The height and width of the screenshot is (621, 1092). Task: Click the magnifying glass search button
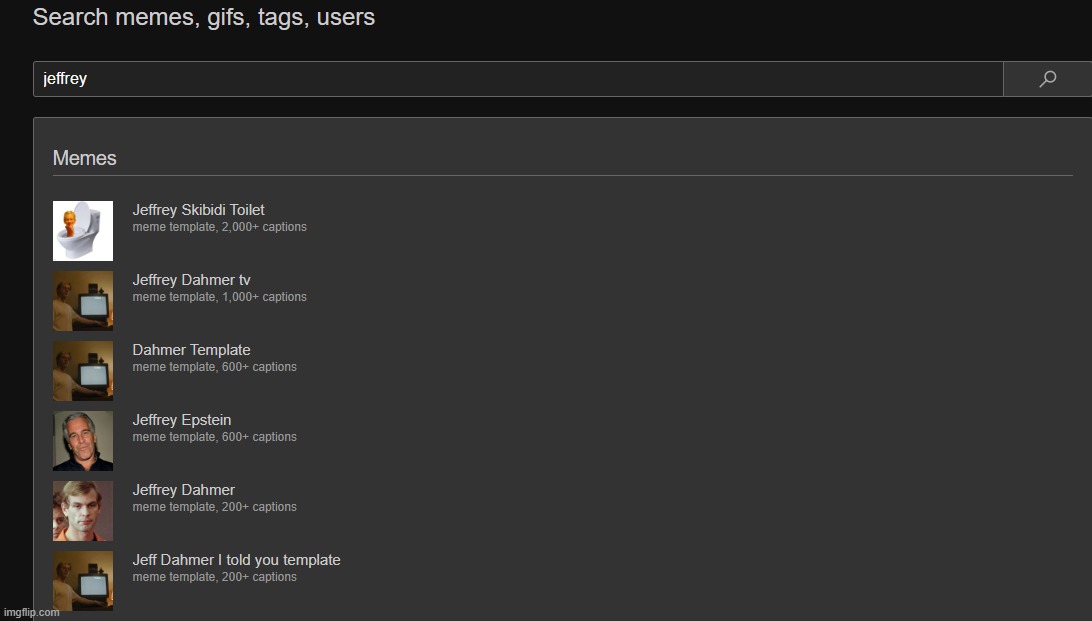coord(1047,79)
